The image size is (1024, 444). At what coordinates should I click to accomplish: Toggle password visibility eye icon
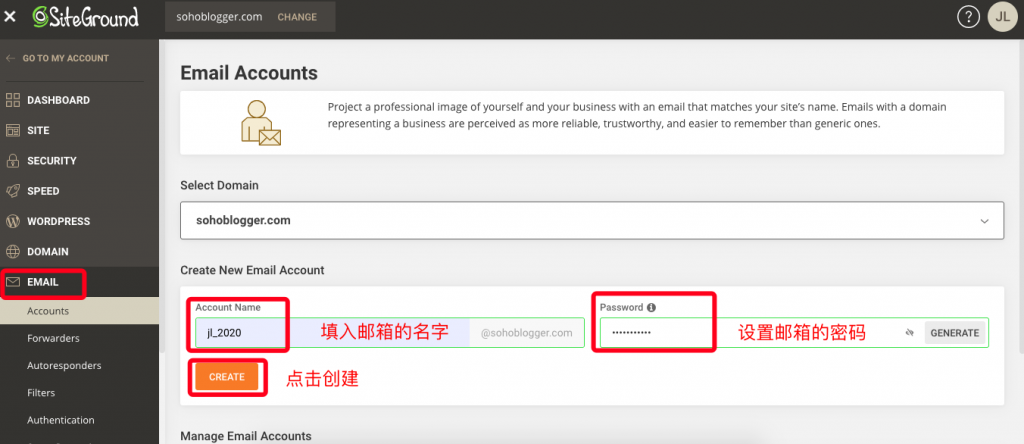(909, 333)
